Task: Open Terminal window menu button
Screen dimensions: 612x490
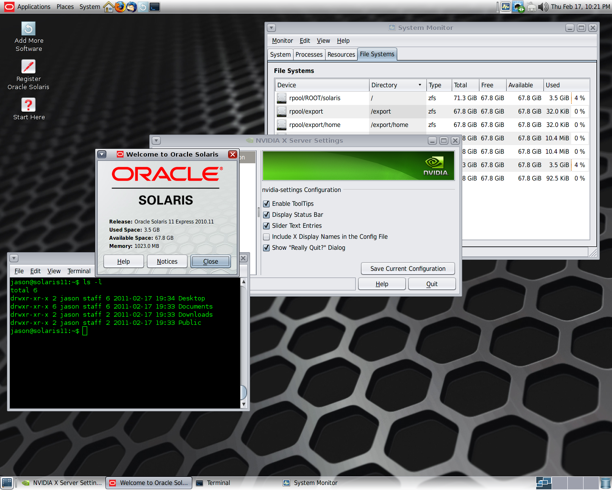Action: pos(14,258)
